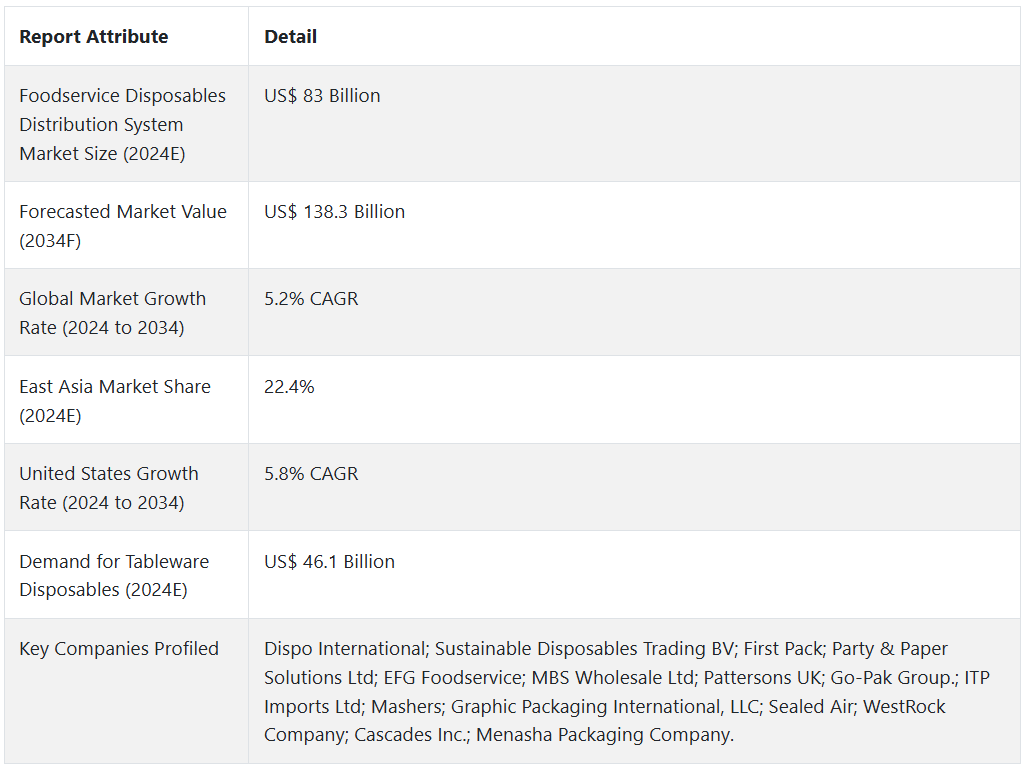
Task: Select the "United States Growth Rate" cell
Action: [x=109, y=488]
